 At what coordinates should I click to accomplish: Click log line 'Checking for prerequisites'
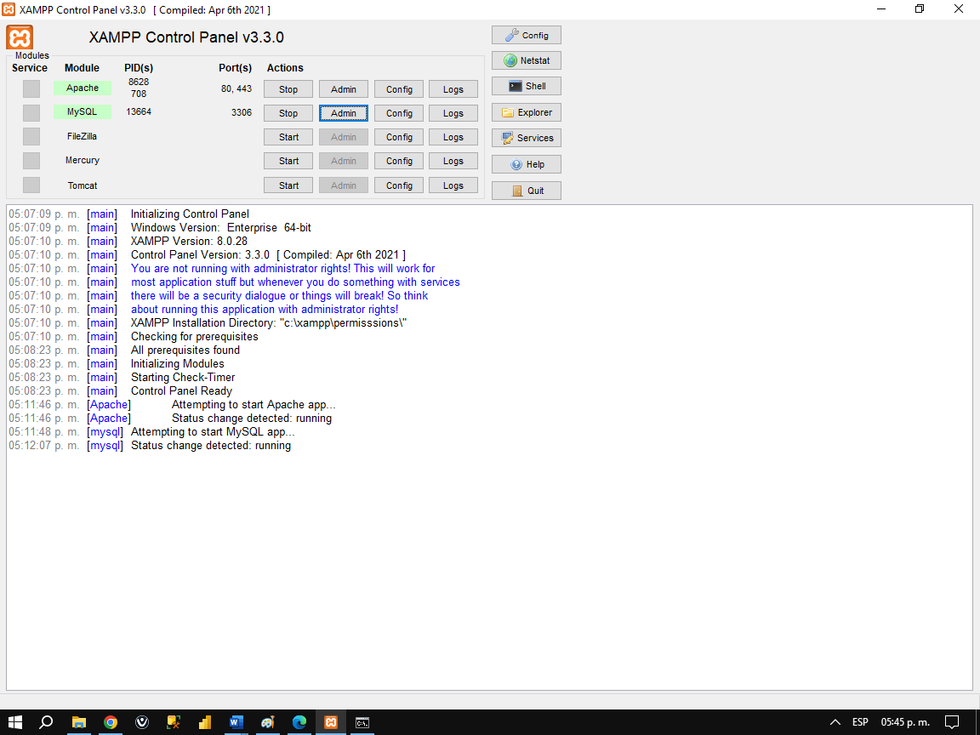coord(194,336)
